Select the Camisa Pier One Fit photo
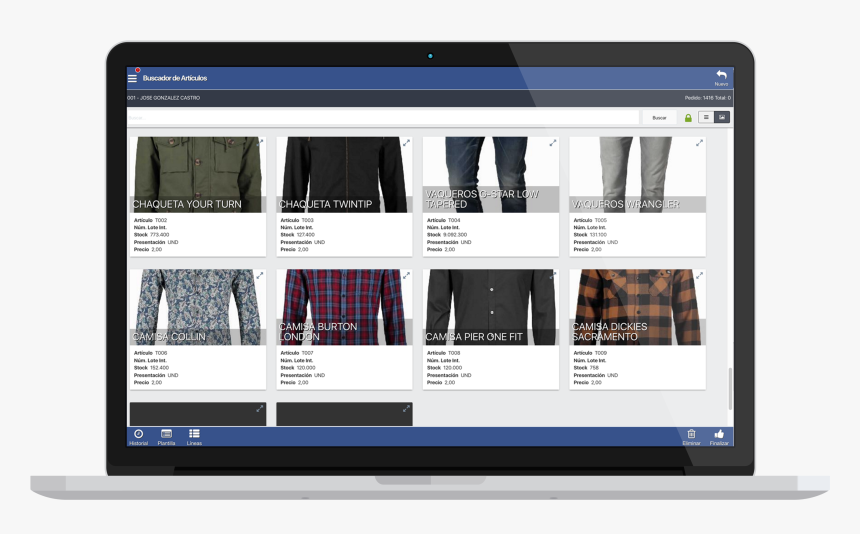This screenshot has width=860, height=534. [x=491, y=307]
